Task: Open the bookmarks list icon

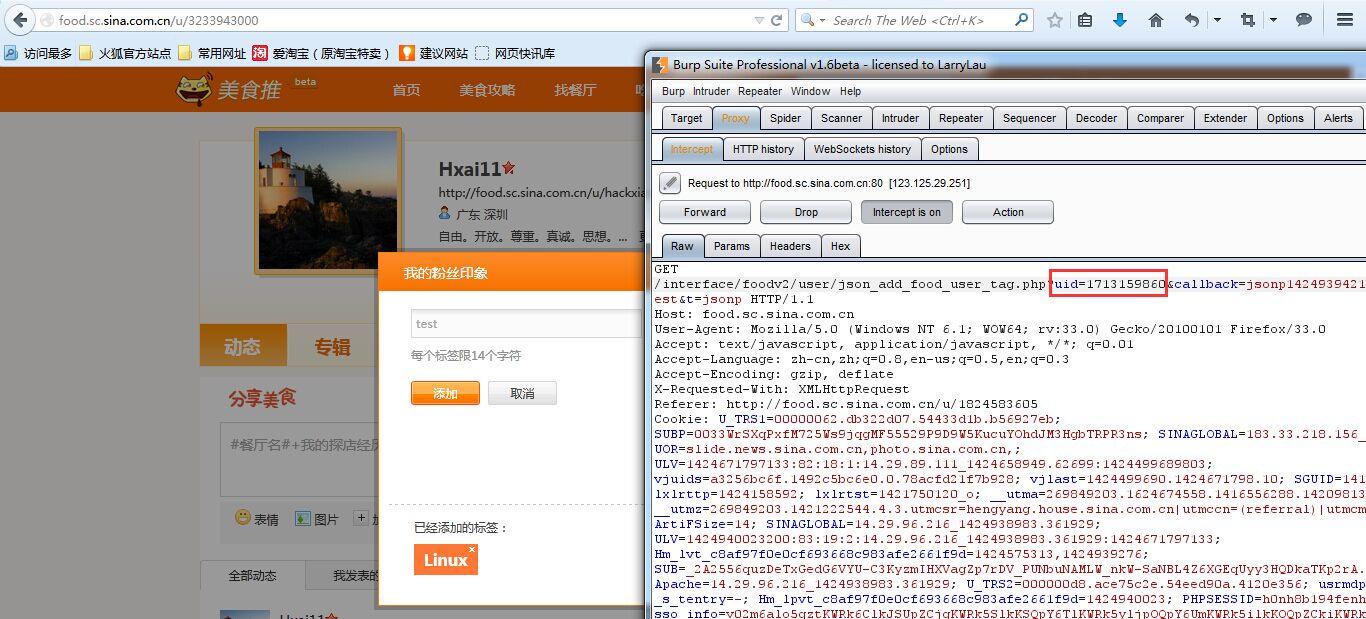Action: (1086, 20)
